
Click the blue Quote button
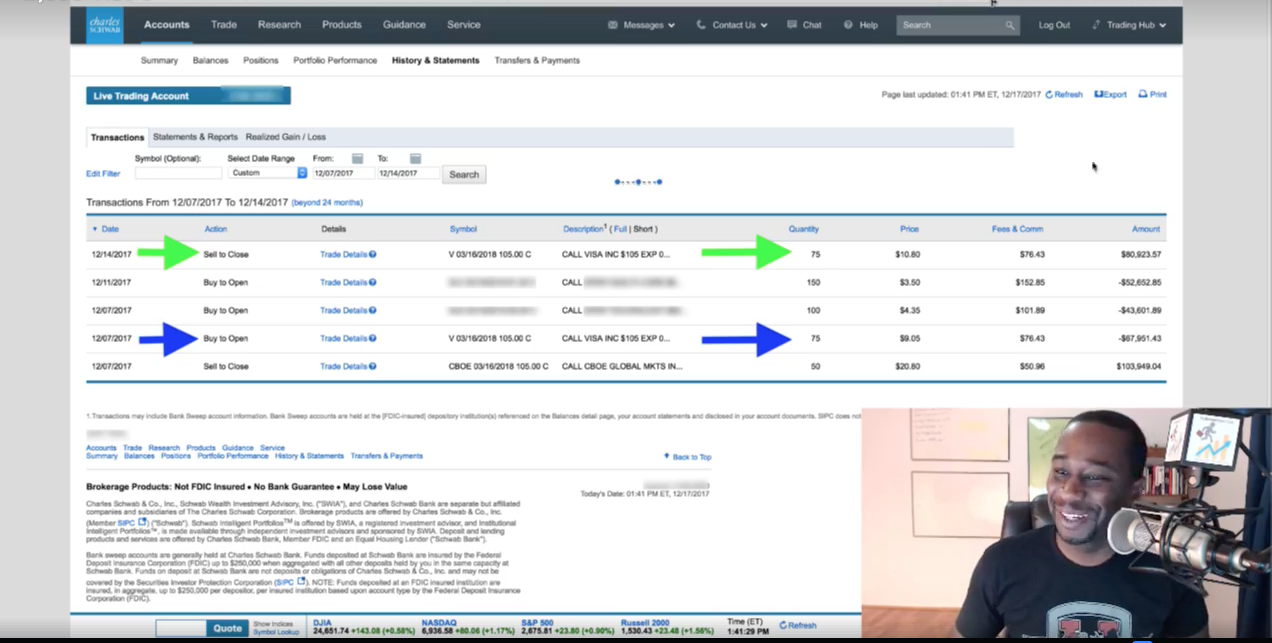tap(227, 628)
